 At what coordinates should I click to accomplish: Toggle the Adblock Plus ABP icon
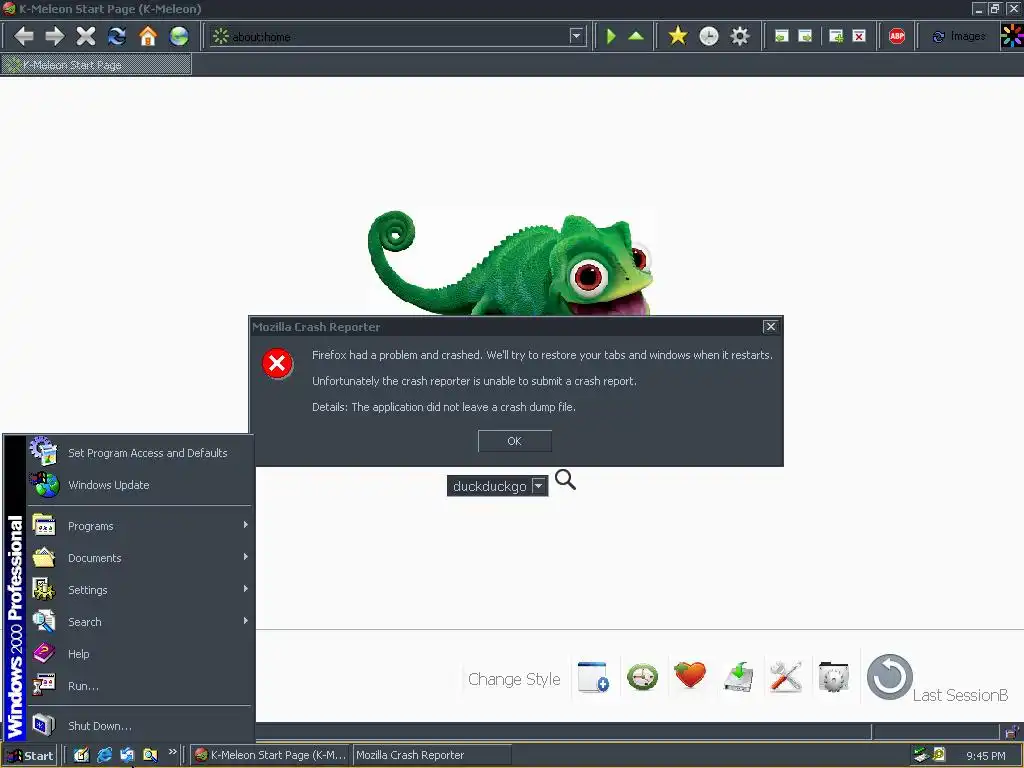click(897, 36)
